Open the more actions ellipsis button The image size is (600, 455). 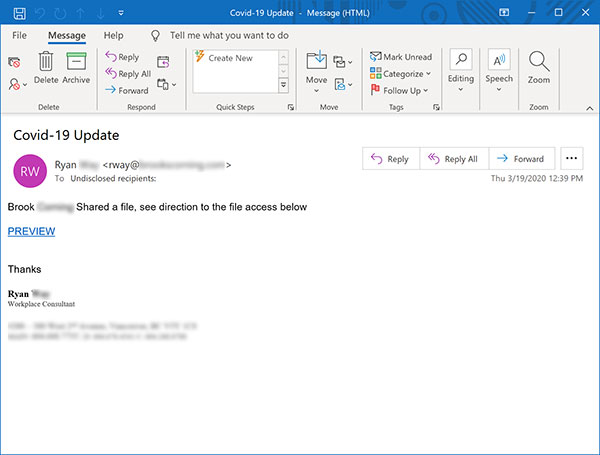tap(572, 158)
